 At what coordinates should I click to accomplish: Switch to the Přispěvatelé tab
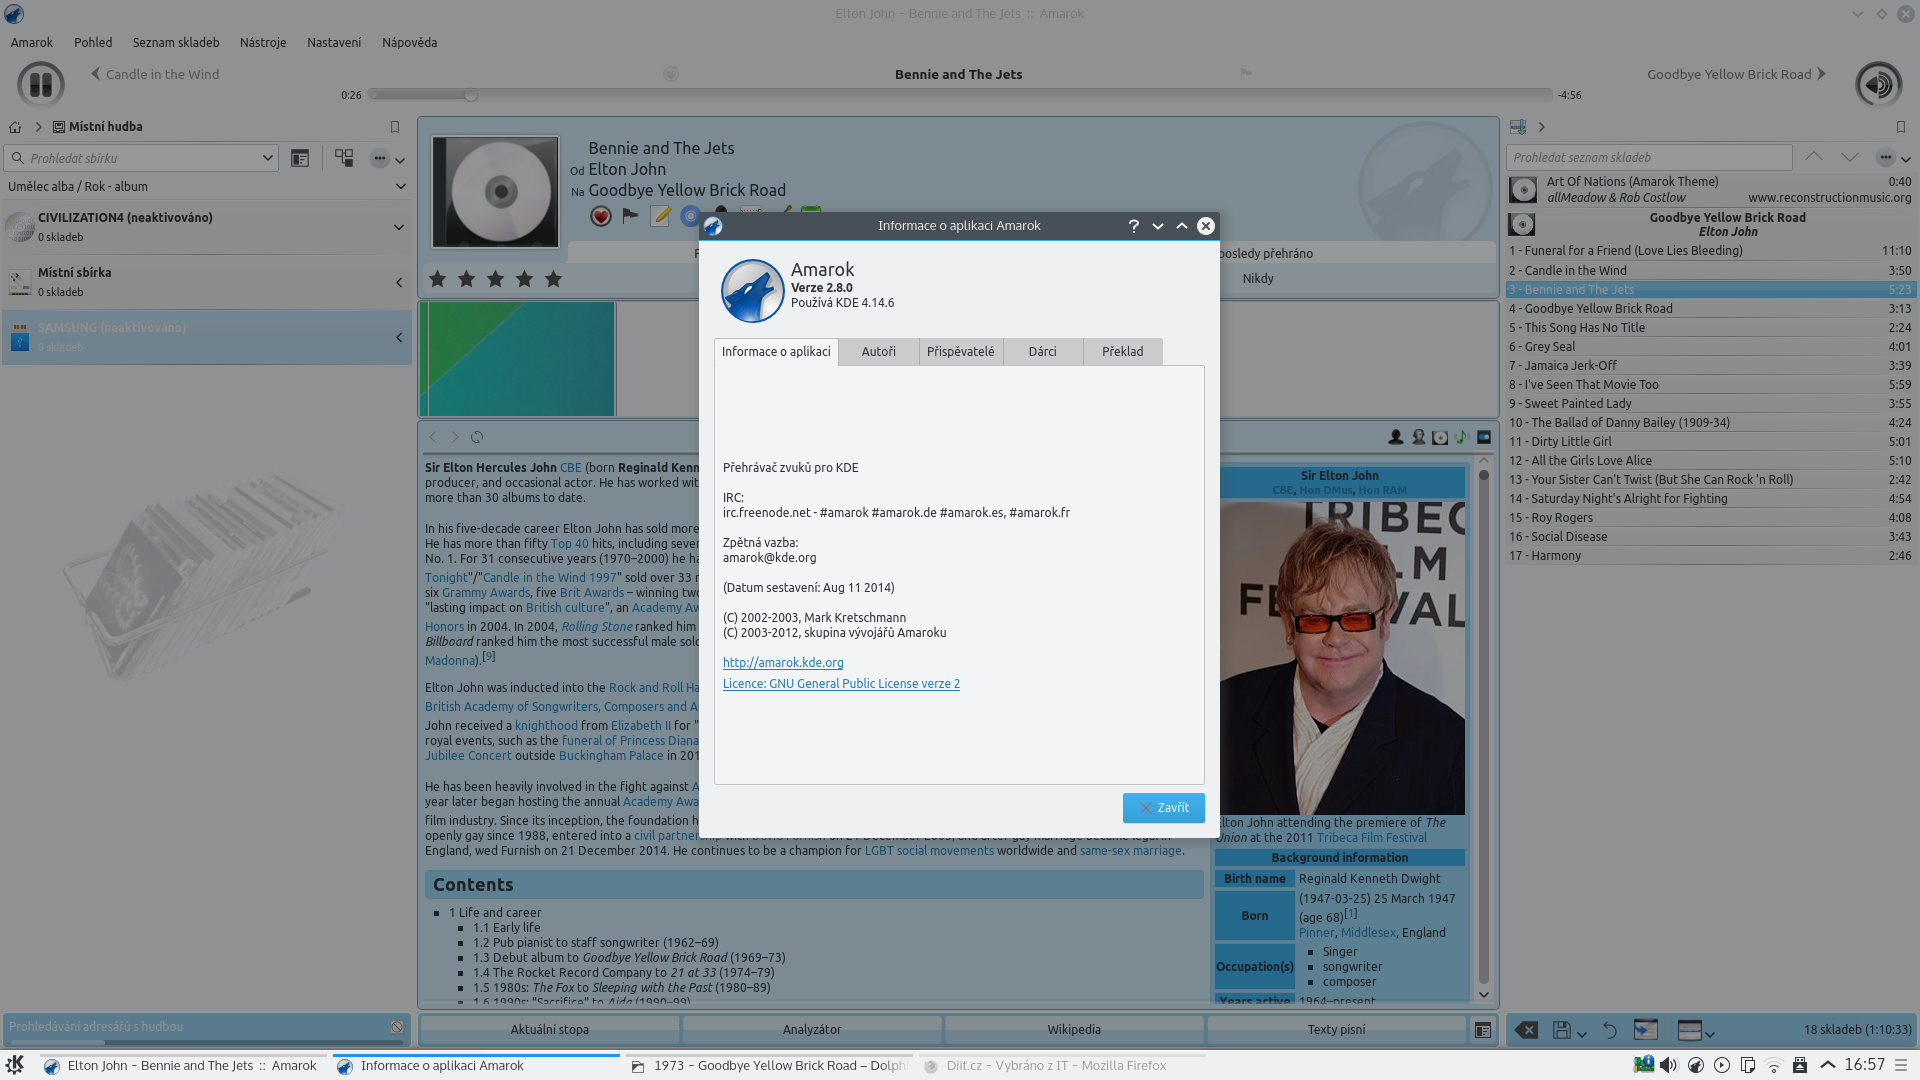point(961,352)
